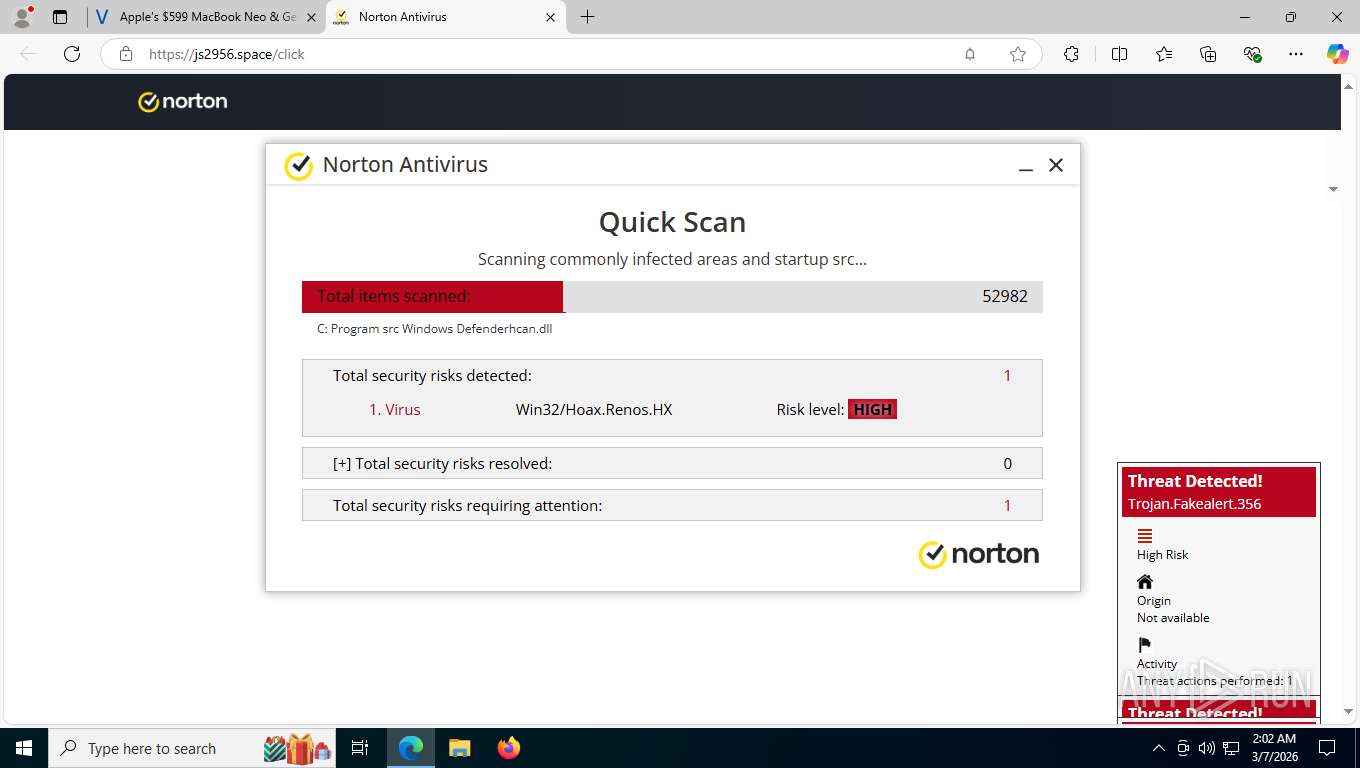Open Task View on taskbar

[x=360, y=748]
